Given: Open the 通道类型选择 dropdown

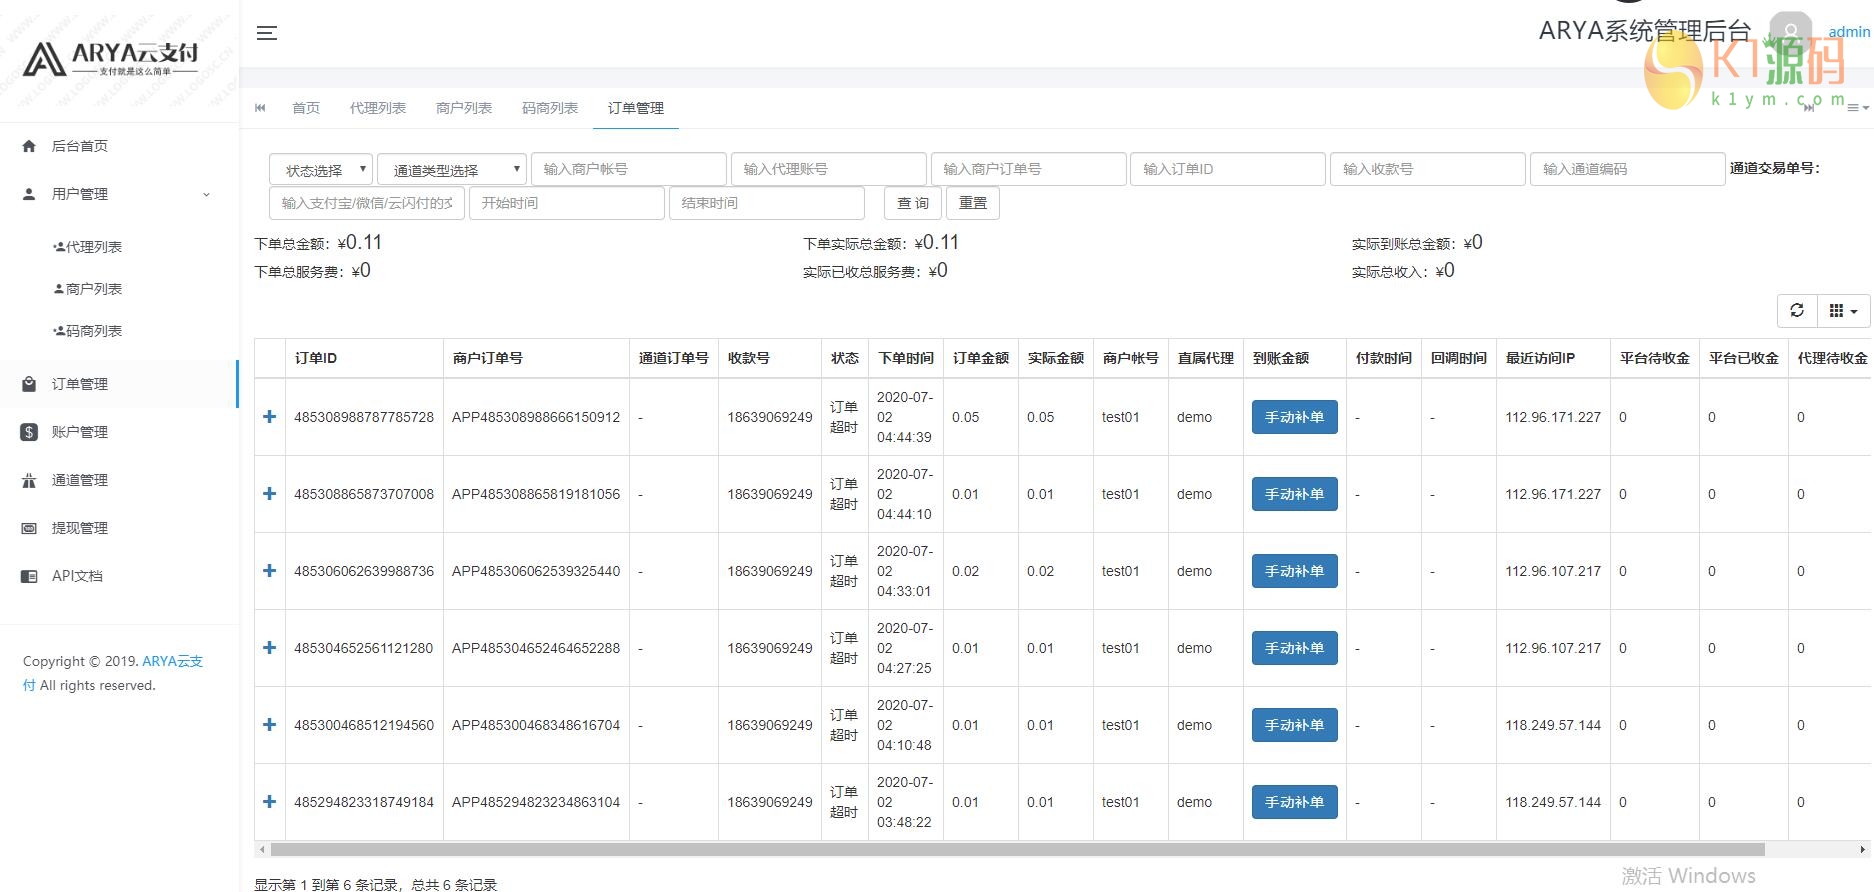Looking at the screenshot, I should click(451, 169).
